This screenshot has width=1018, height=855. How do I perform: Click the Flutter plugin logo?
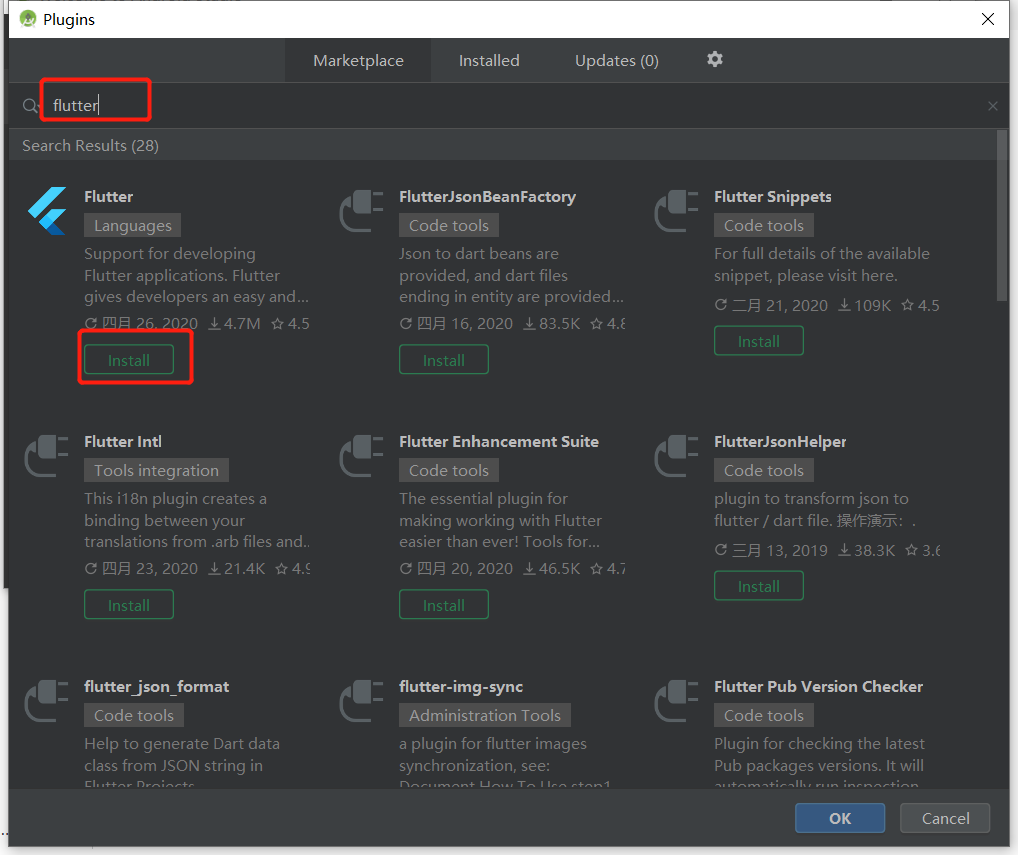(x=47, y=211)
